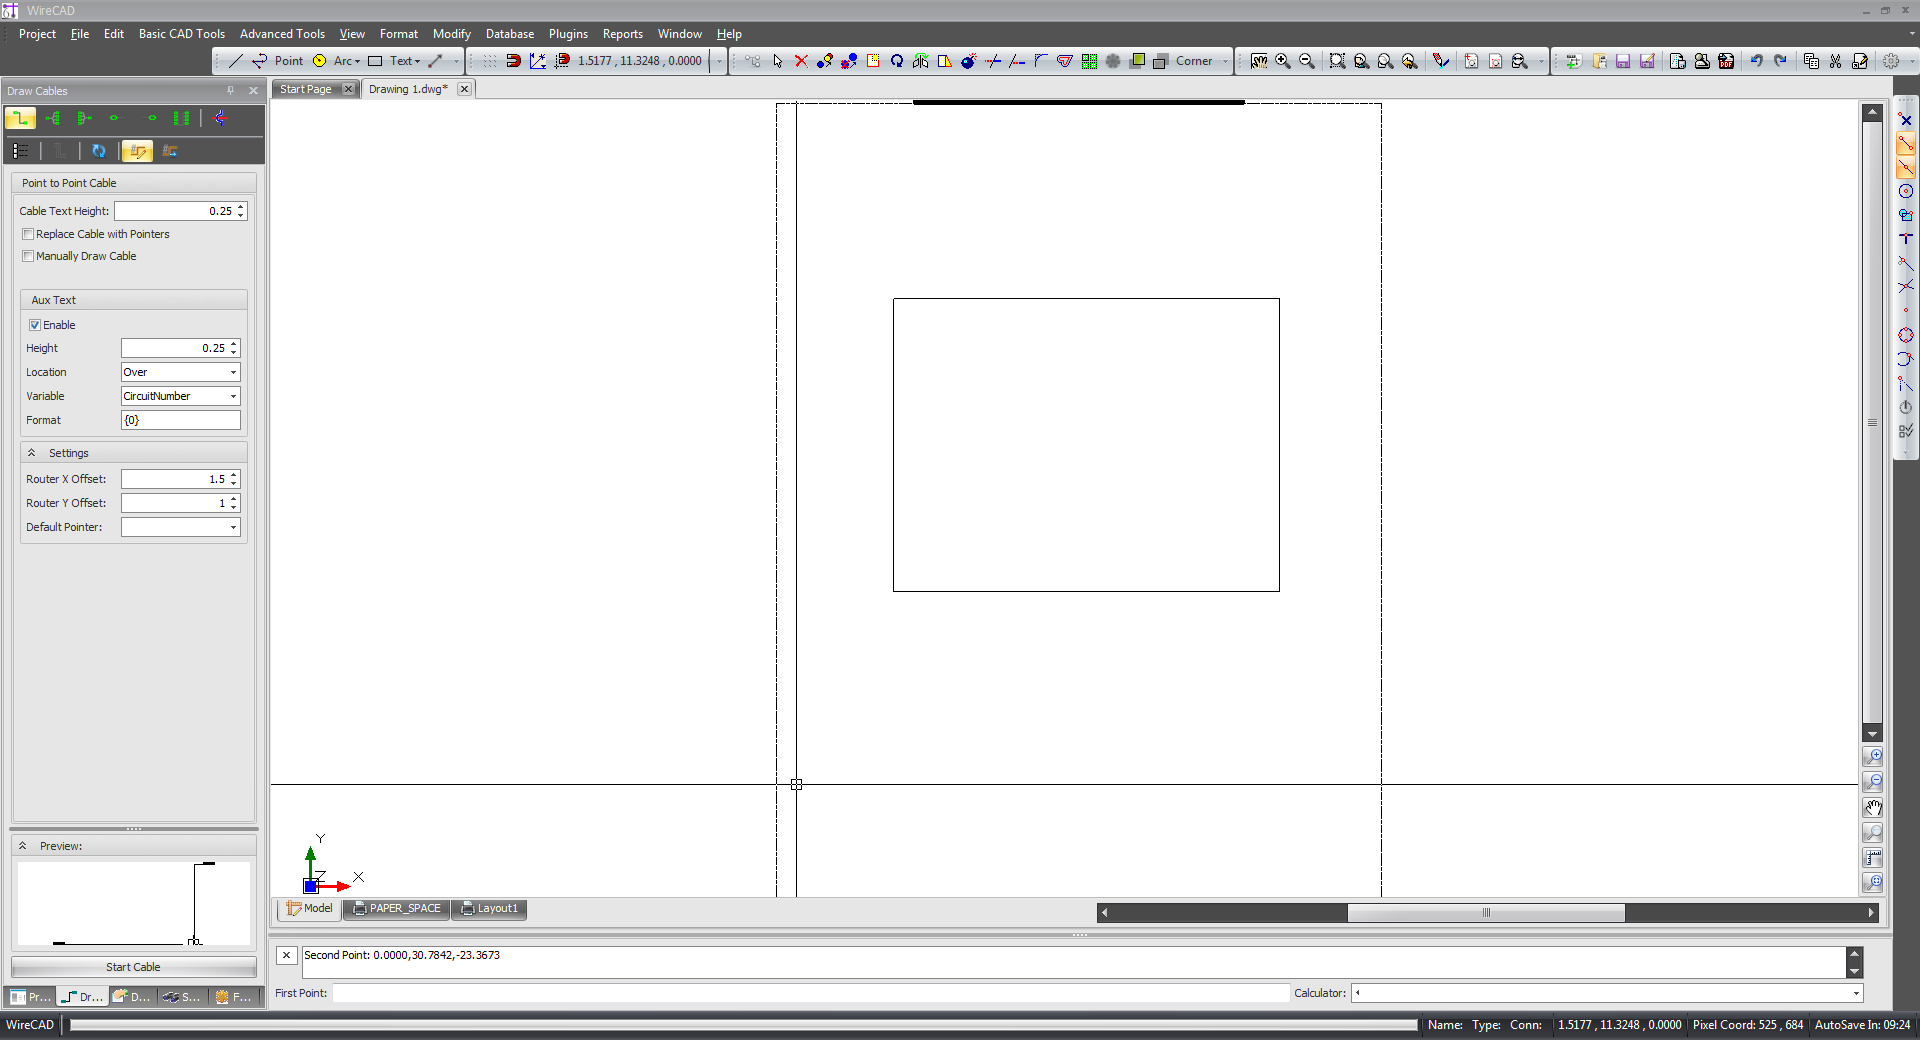Image resolution: width=1920 pixels, height=1040 pixels.
Task: Switch to the Layout1 tab
Action: [490, 908]
